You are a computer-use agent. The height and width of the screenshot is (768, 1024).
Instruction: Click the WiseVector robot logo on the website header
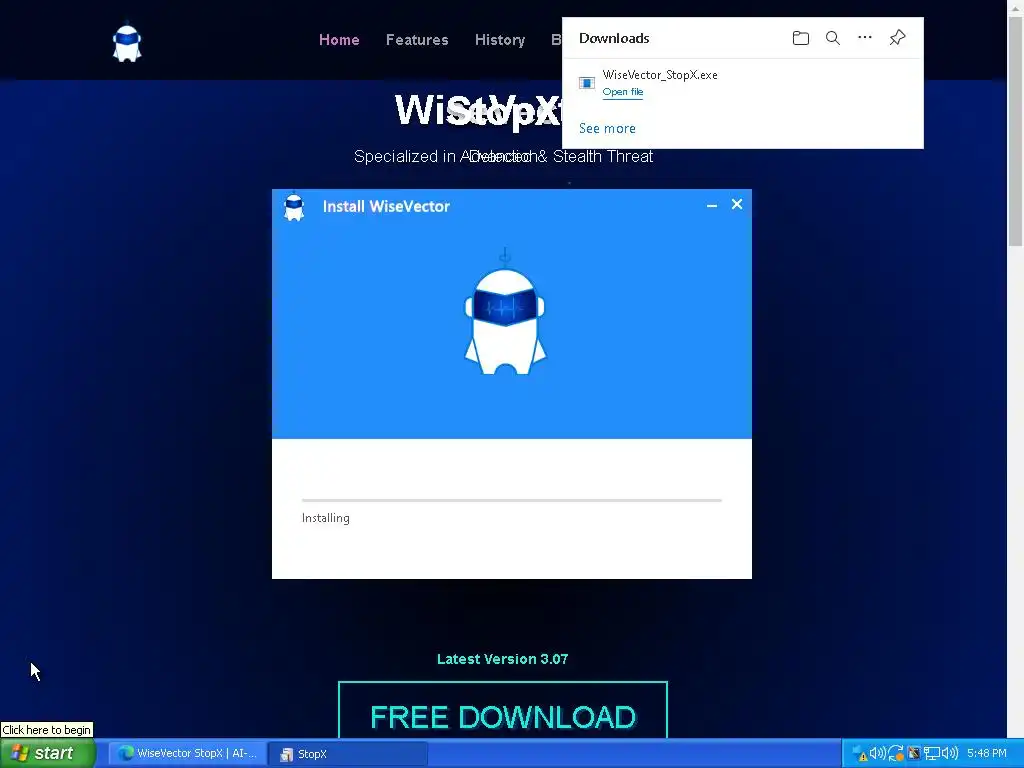tap(127, 44)
